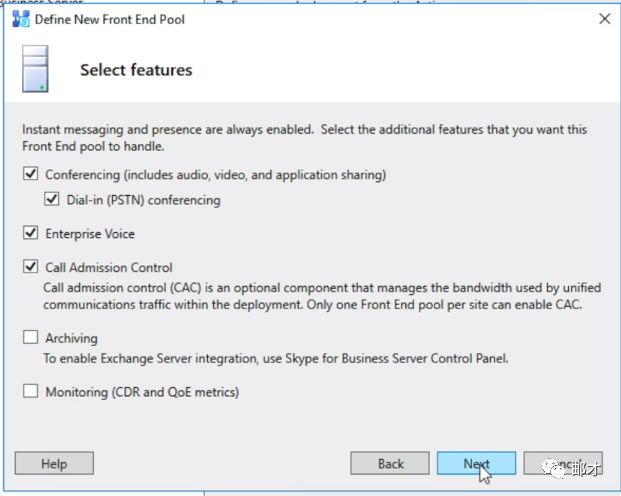Cancel the Define New Front End Pool wizard

pyautogui.click(x=563, y=463)
